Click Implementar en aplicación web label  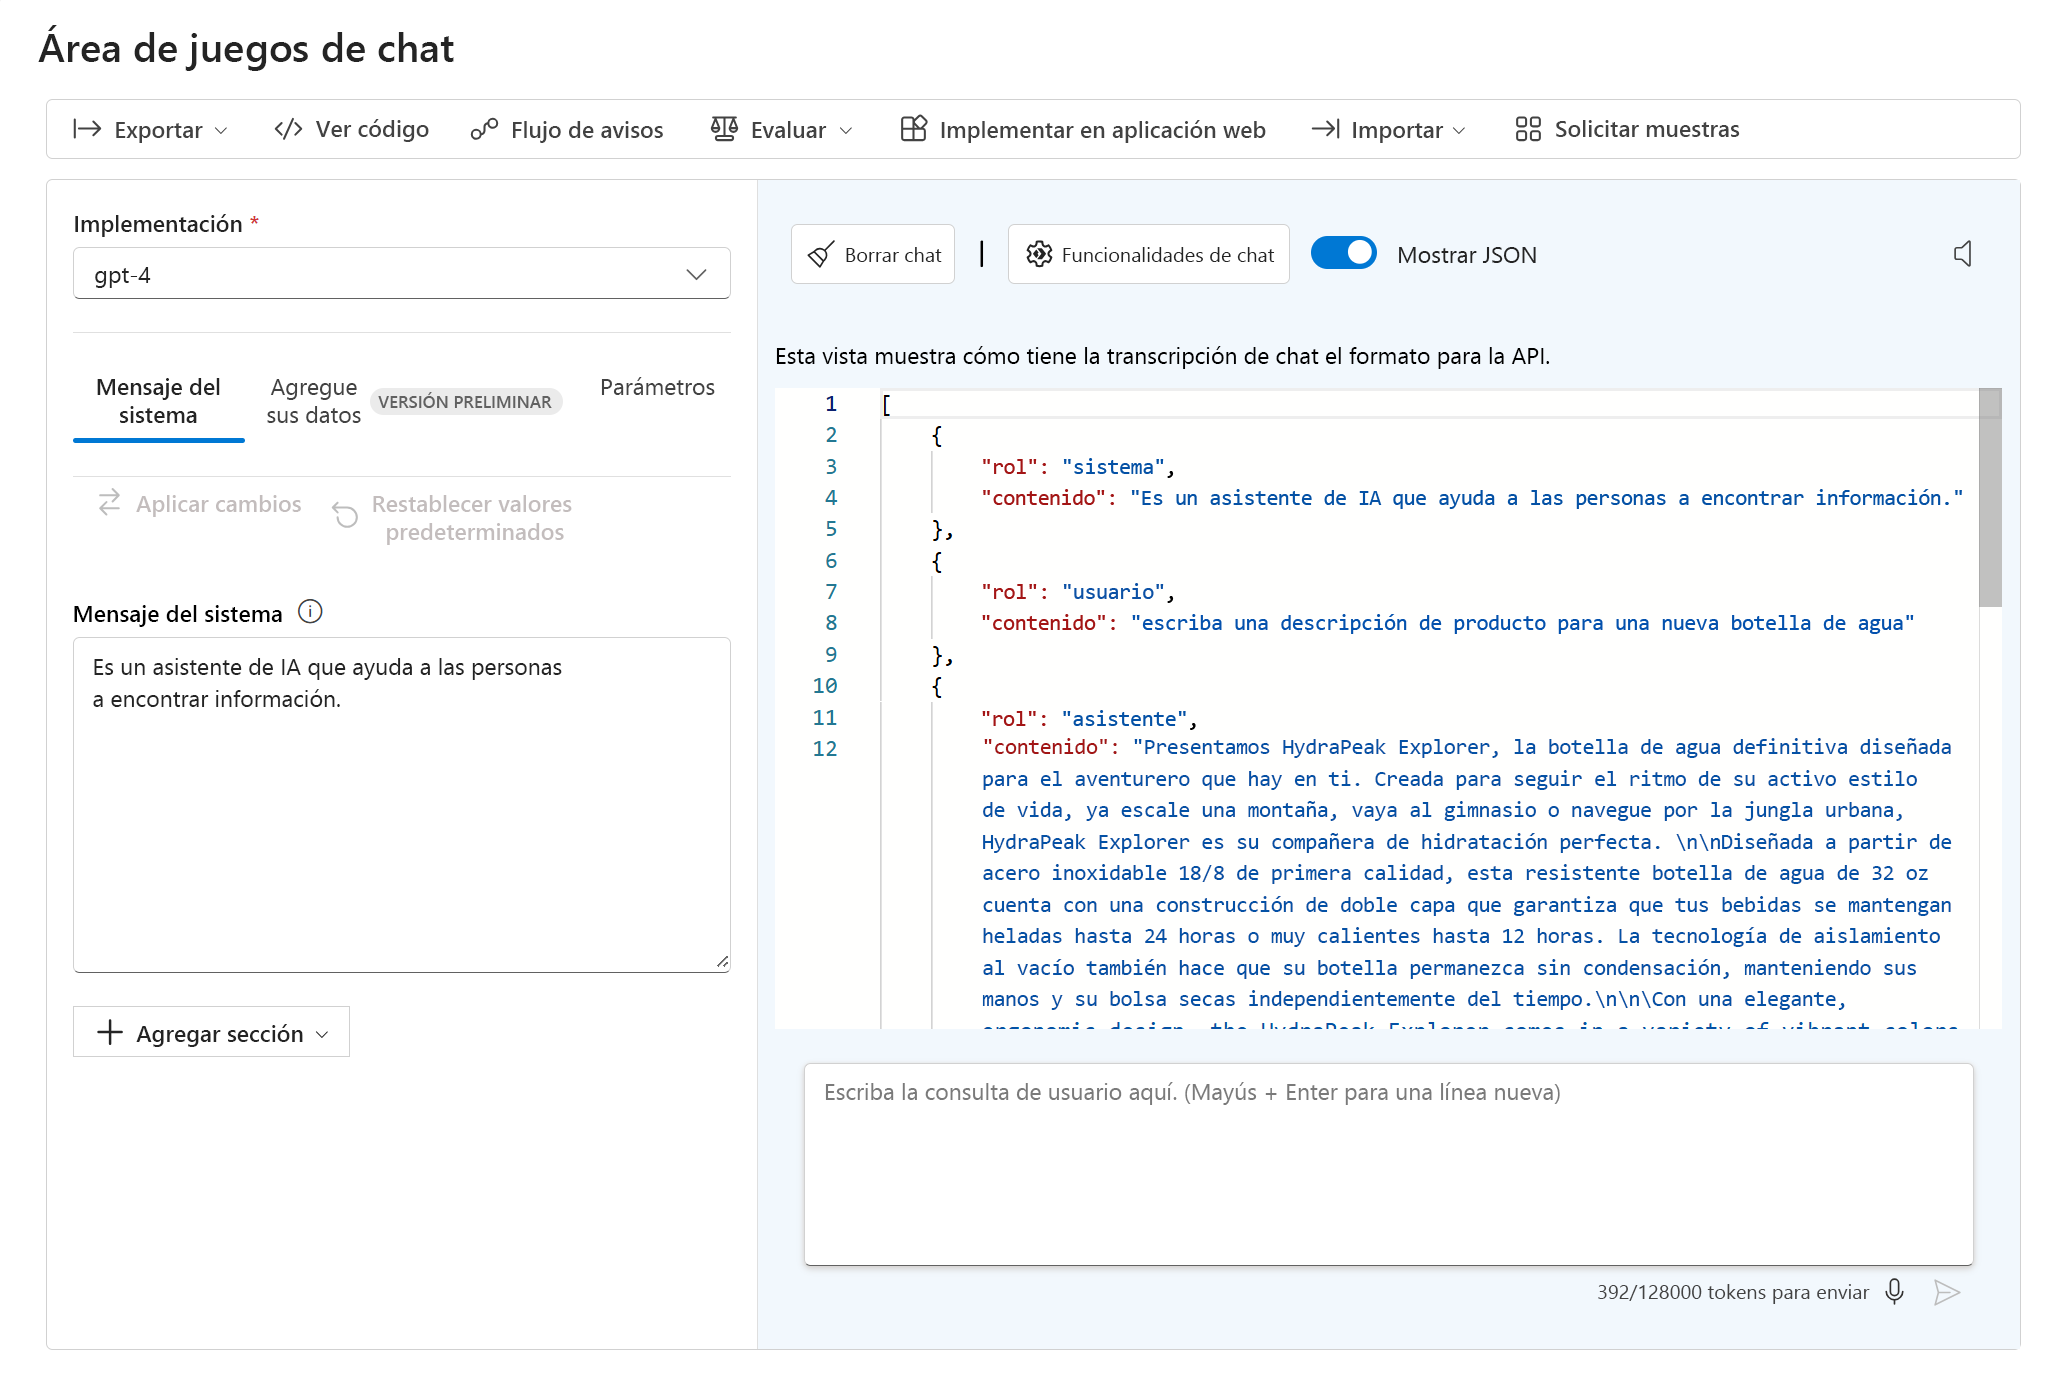[1102, 130]
